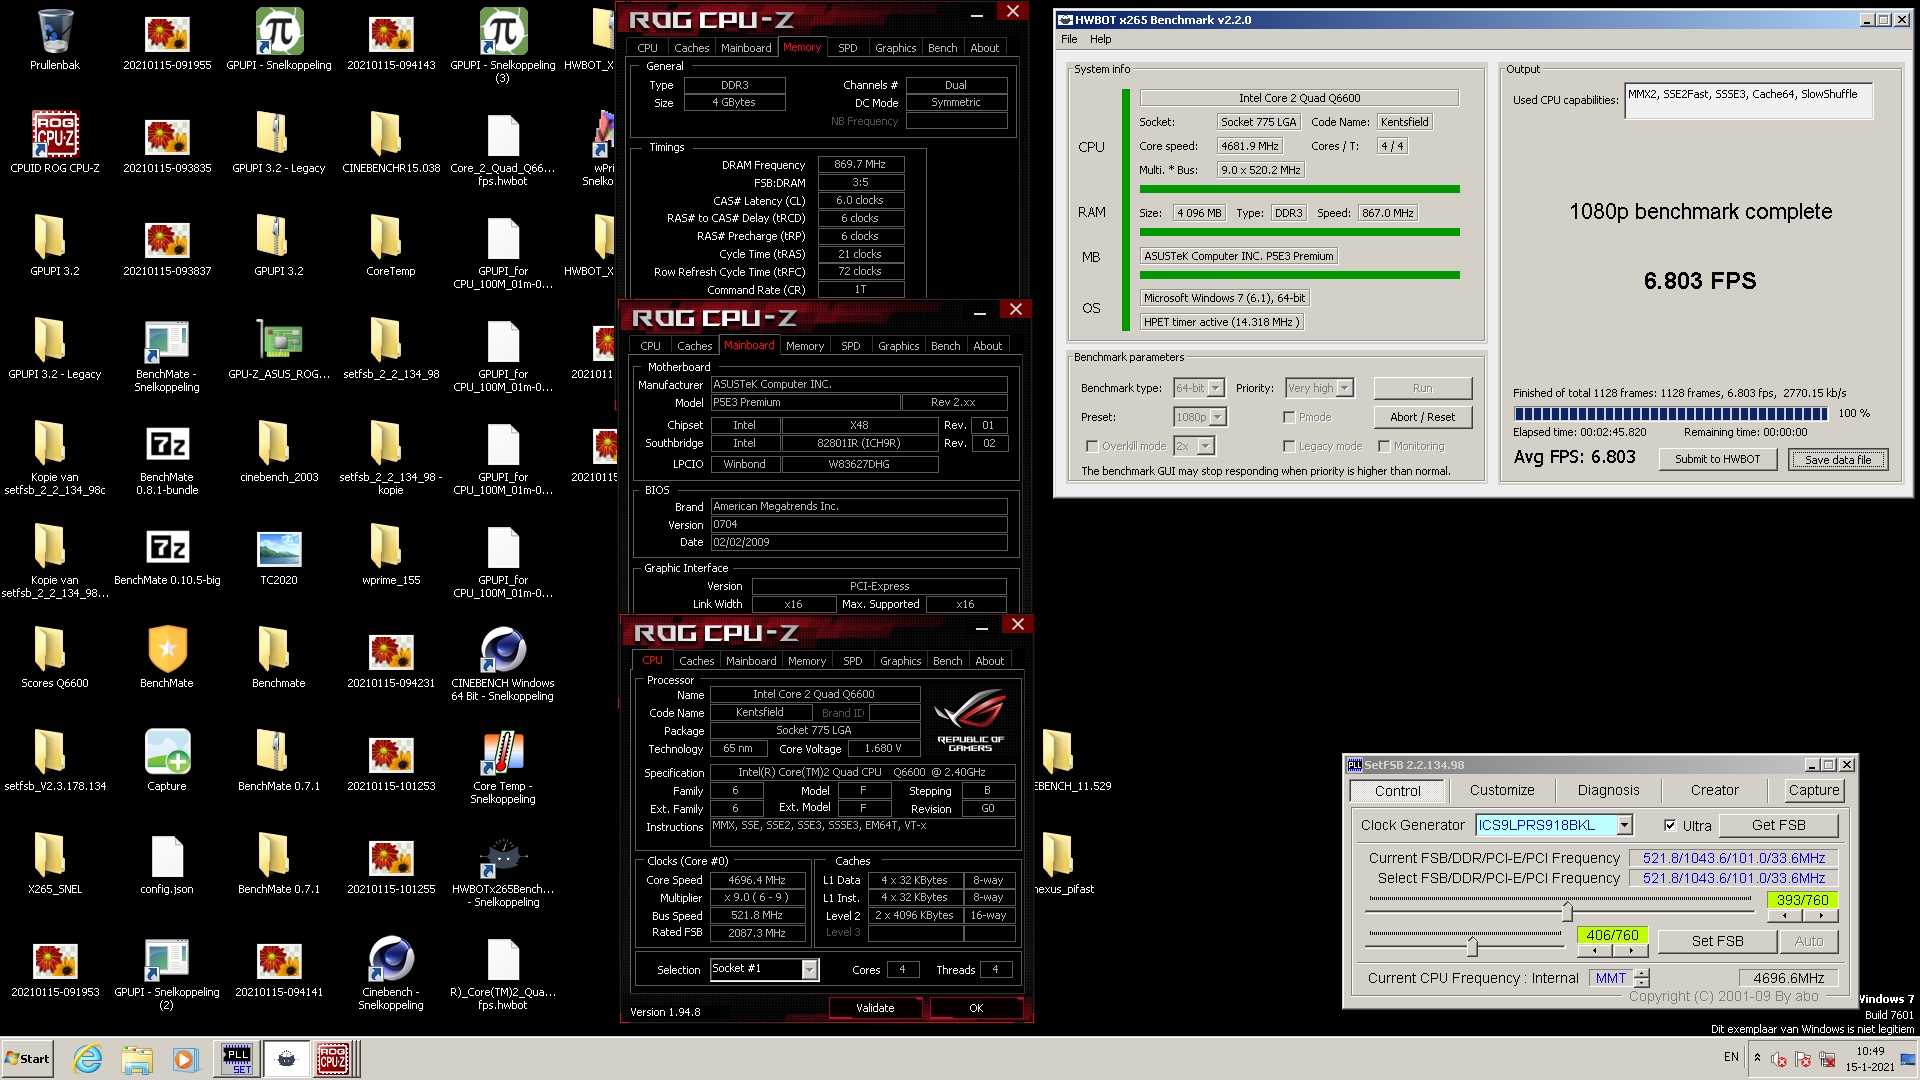The image size is (1920, 1080).
Task: Switch to SetFSB PLL SET taskbar item
Action: click(237, 1059)
